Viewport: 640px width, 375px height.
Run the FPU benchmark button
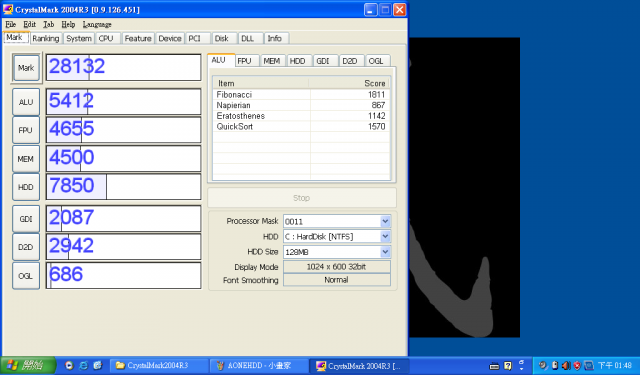[26, 130]
